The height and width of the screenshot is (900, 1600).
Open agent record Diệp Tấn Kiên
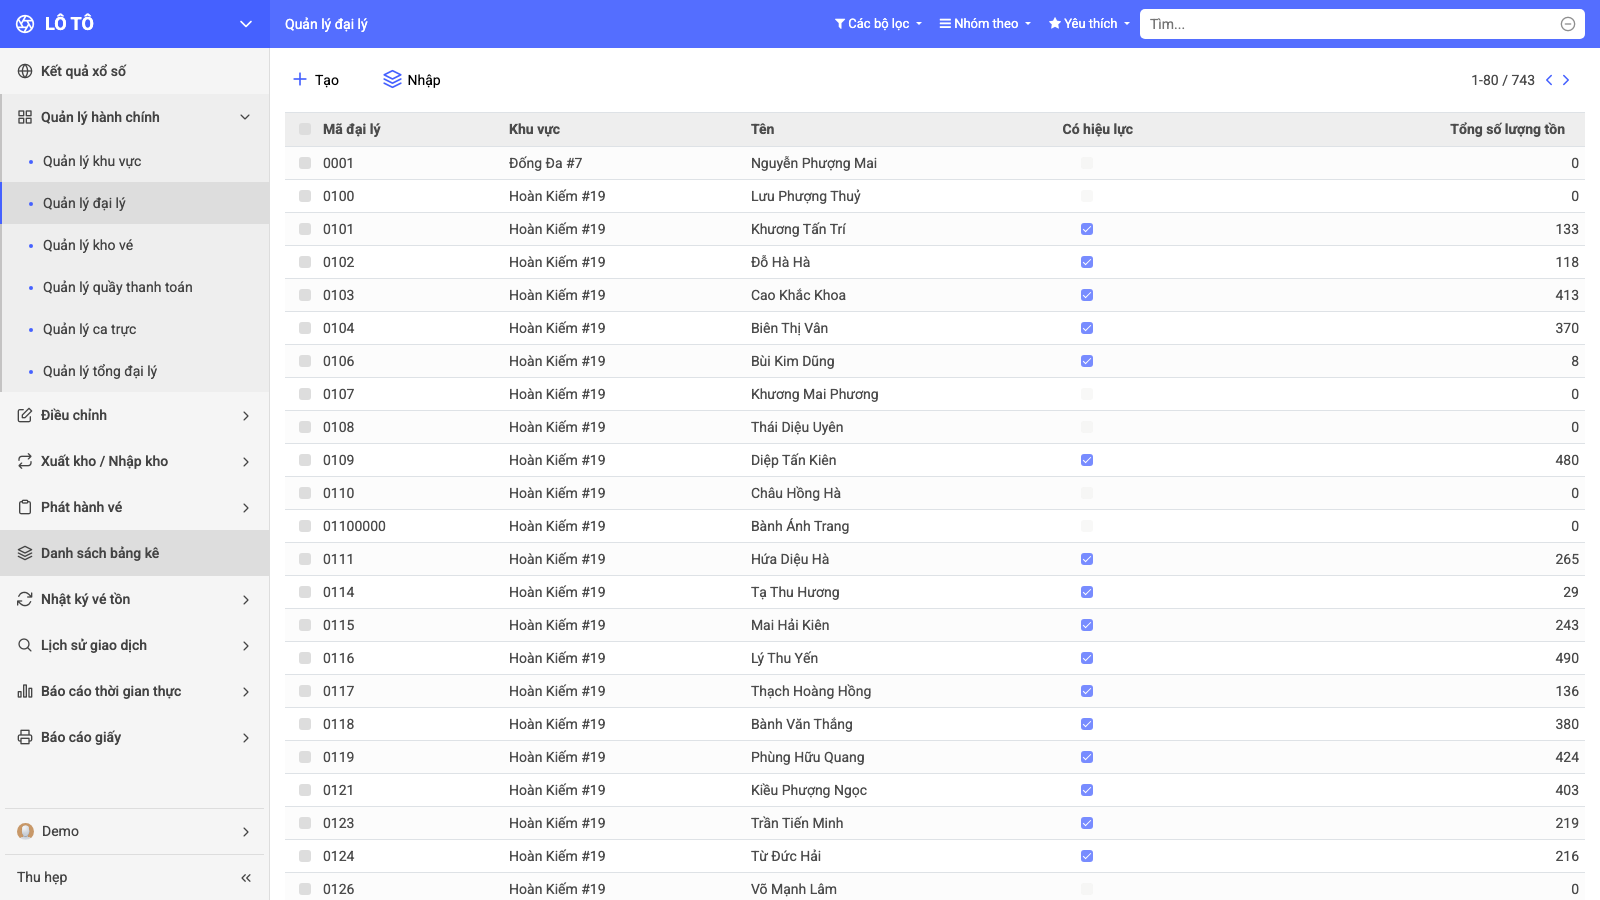[793, 460]
